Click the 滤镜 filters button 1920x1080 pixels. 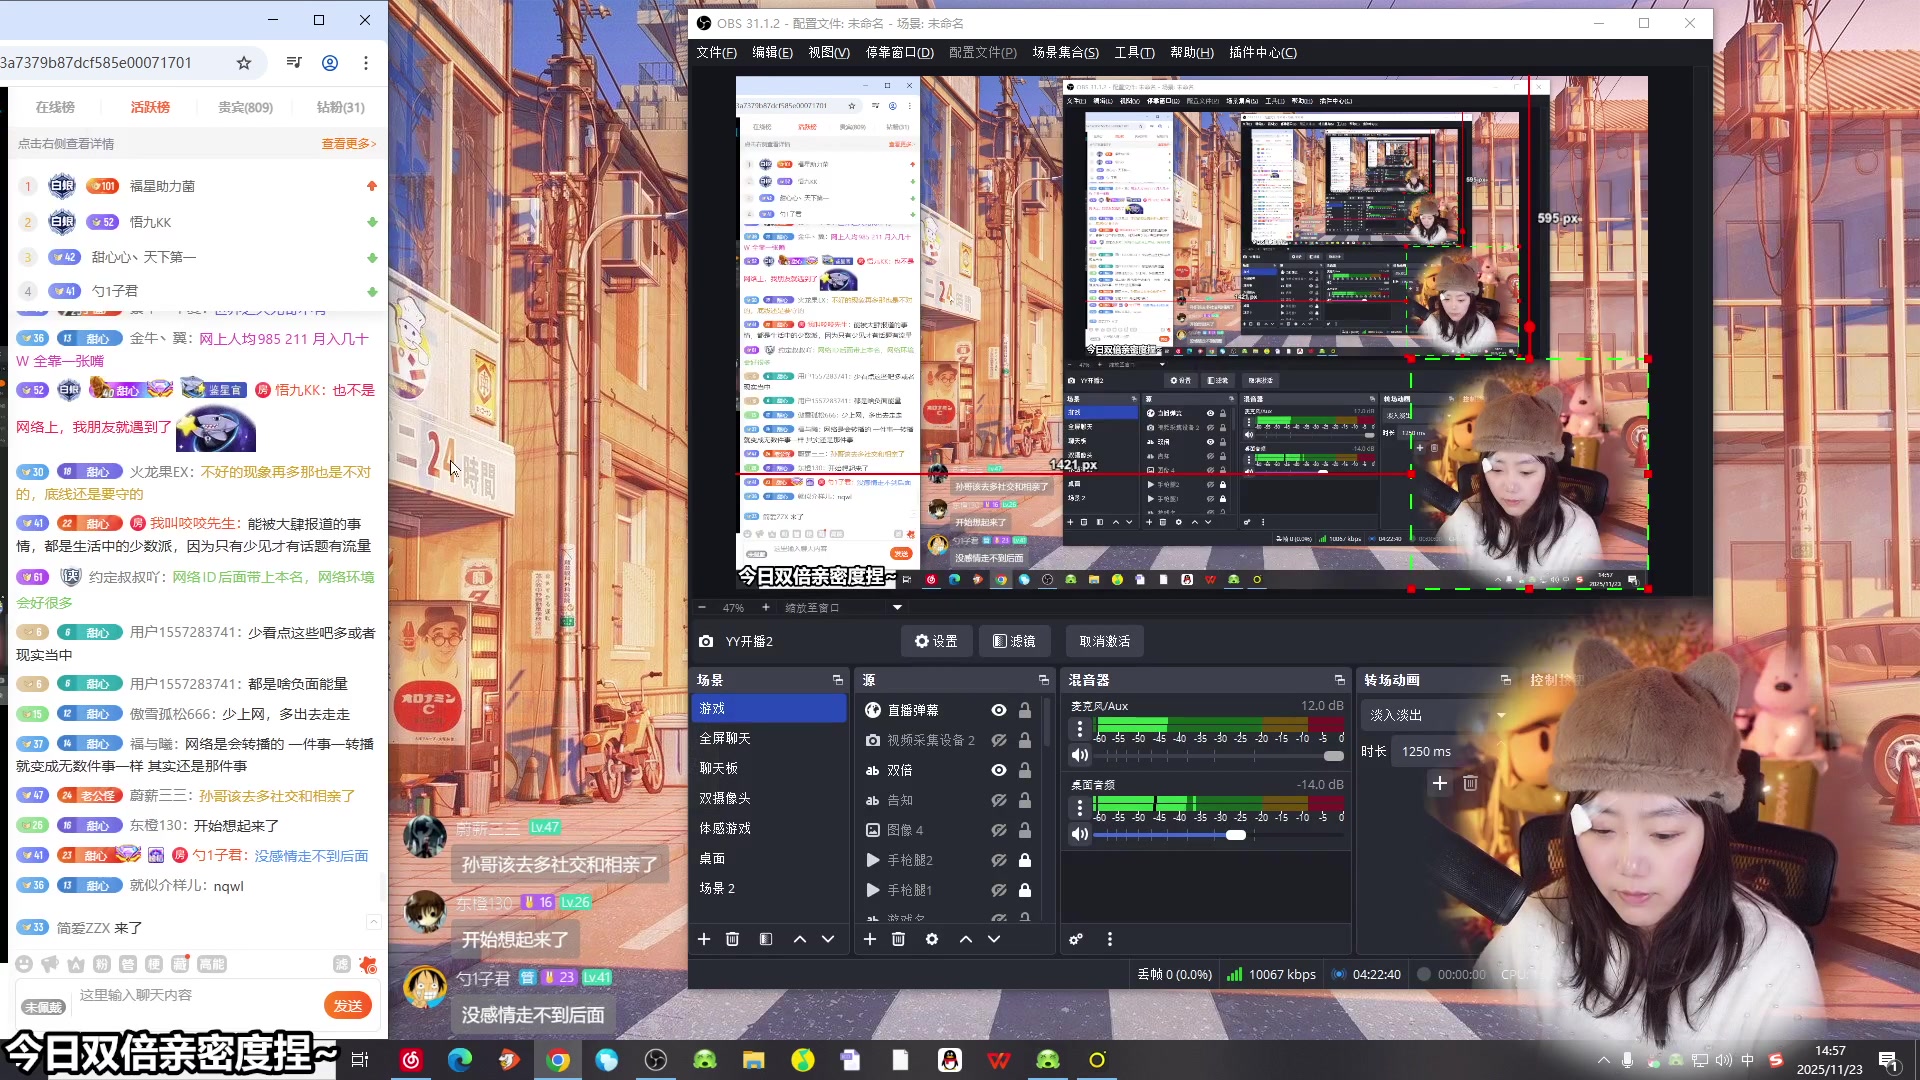click(x=1013, y=641)
